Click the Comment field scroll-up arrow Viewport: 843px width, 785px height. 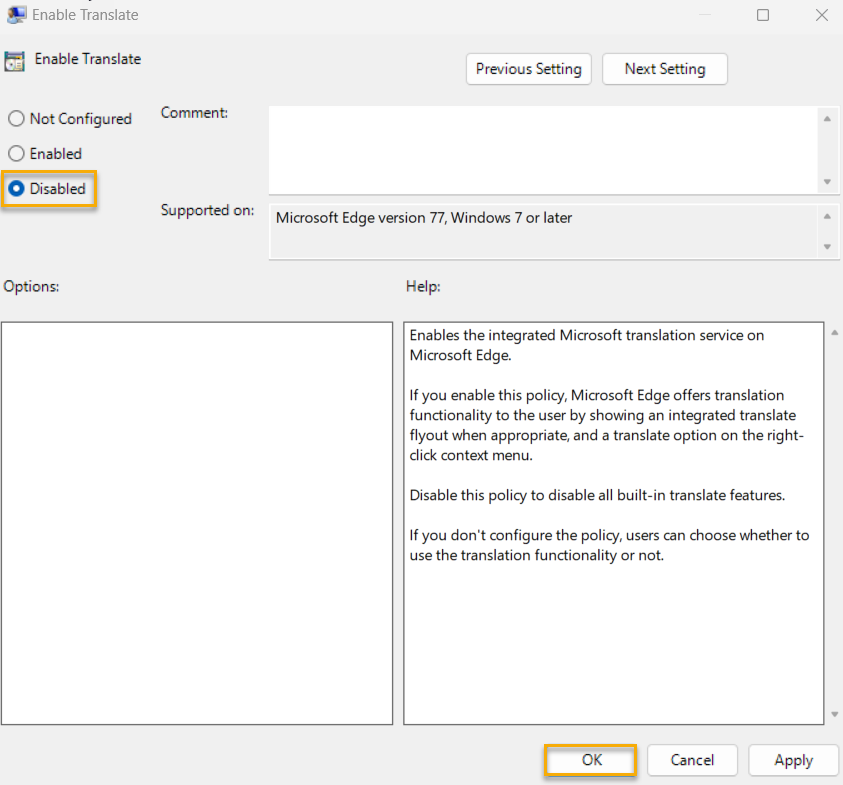[828, 118]
